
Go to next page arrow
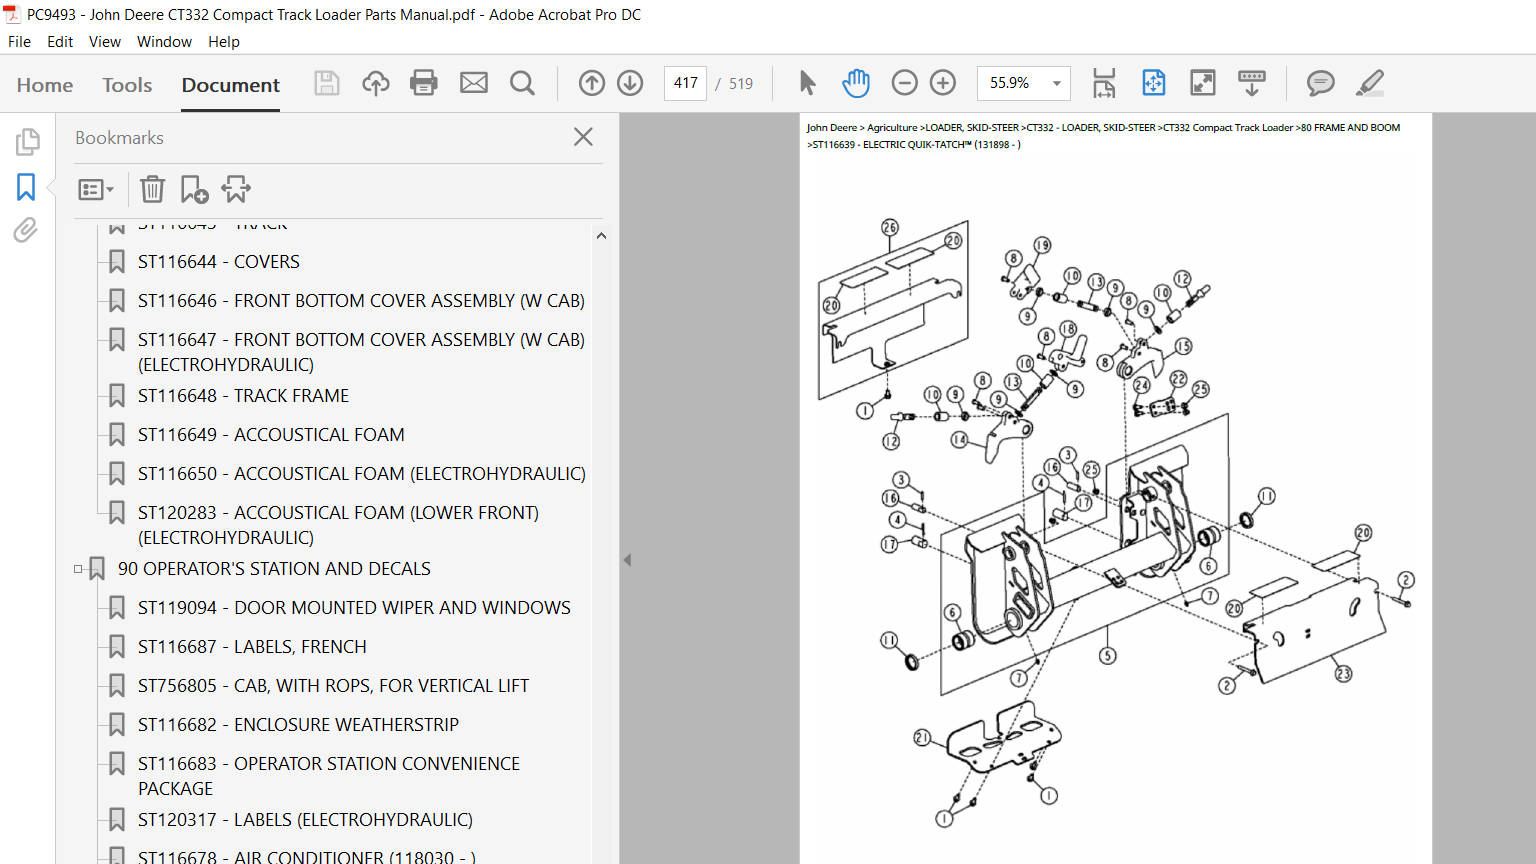(630, 83)
